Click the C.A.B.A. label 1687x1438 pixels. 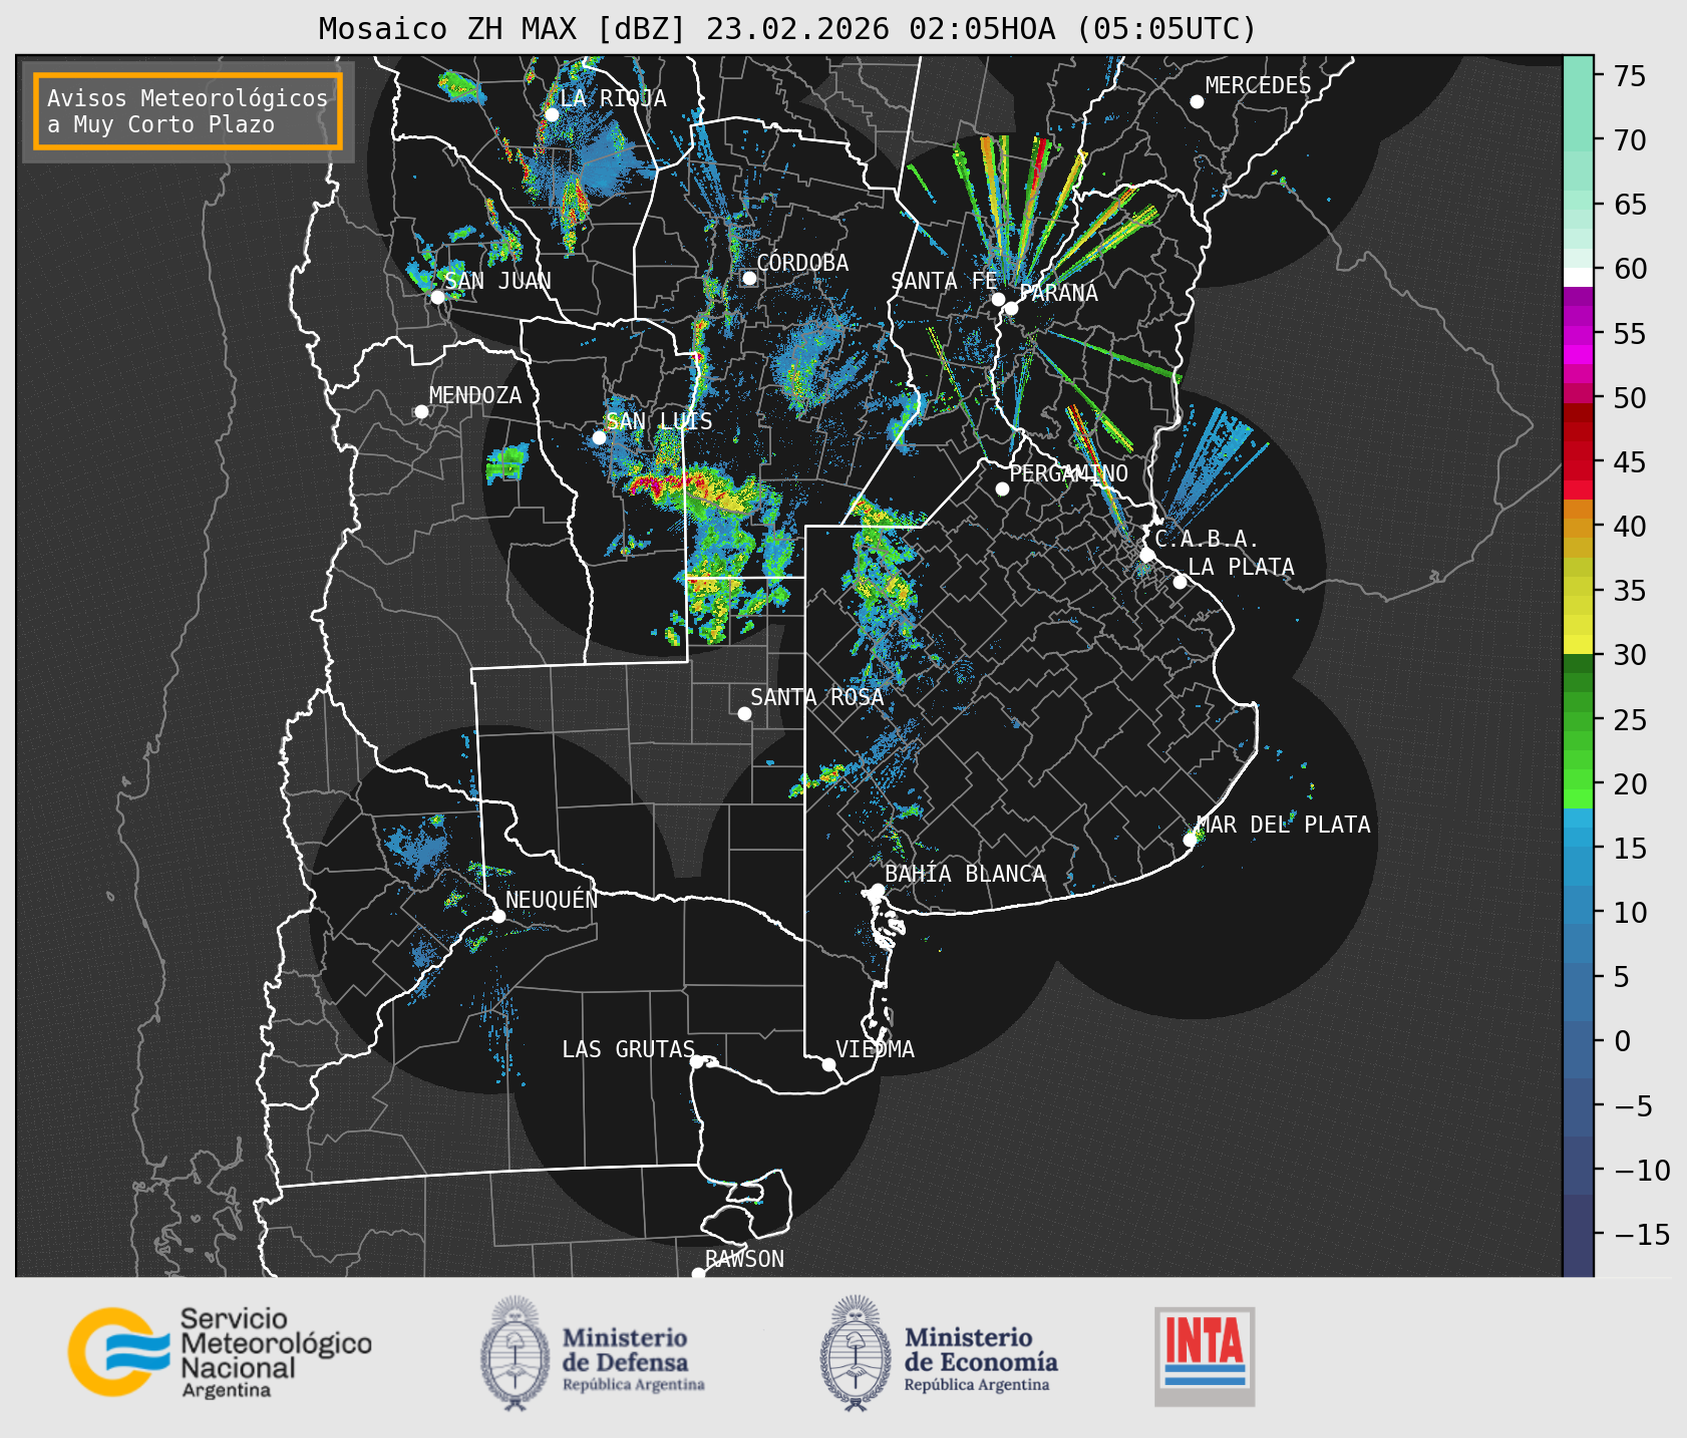[1207, 540]
